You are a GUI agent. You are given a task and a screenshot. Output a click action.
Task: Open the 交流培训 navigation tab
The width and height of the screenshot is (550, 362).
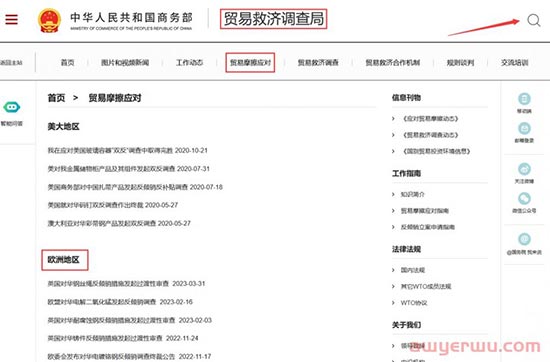pos(515,62)
